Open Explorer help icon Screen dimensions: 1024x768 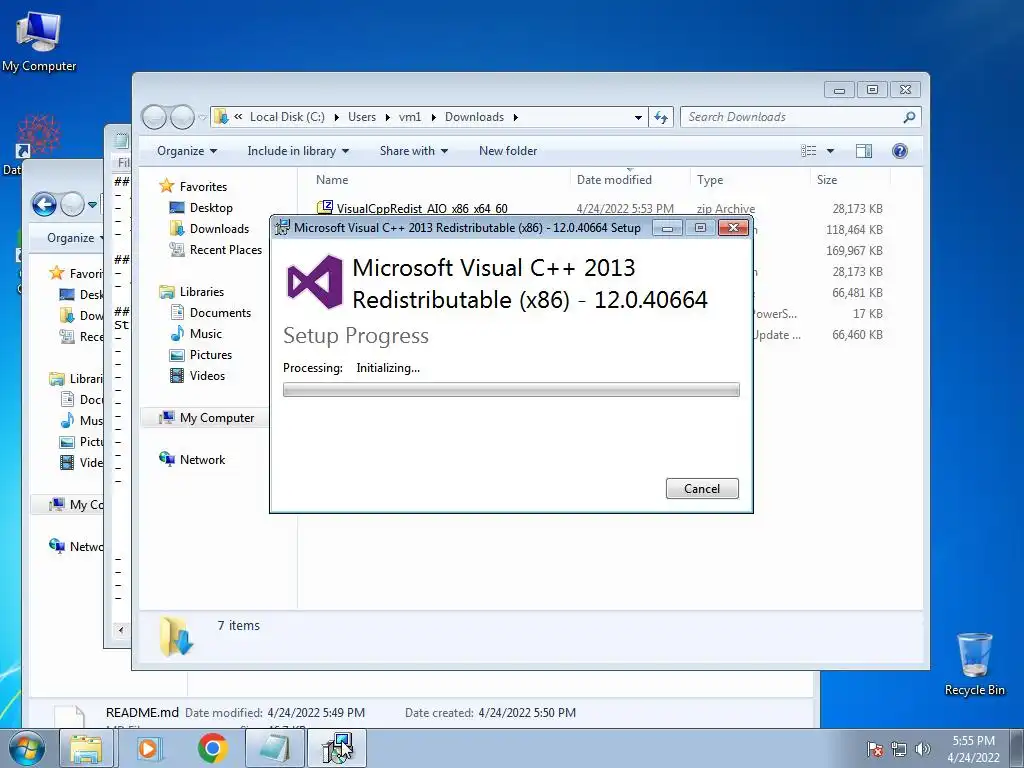tap(899, 151)
